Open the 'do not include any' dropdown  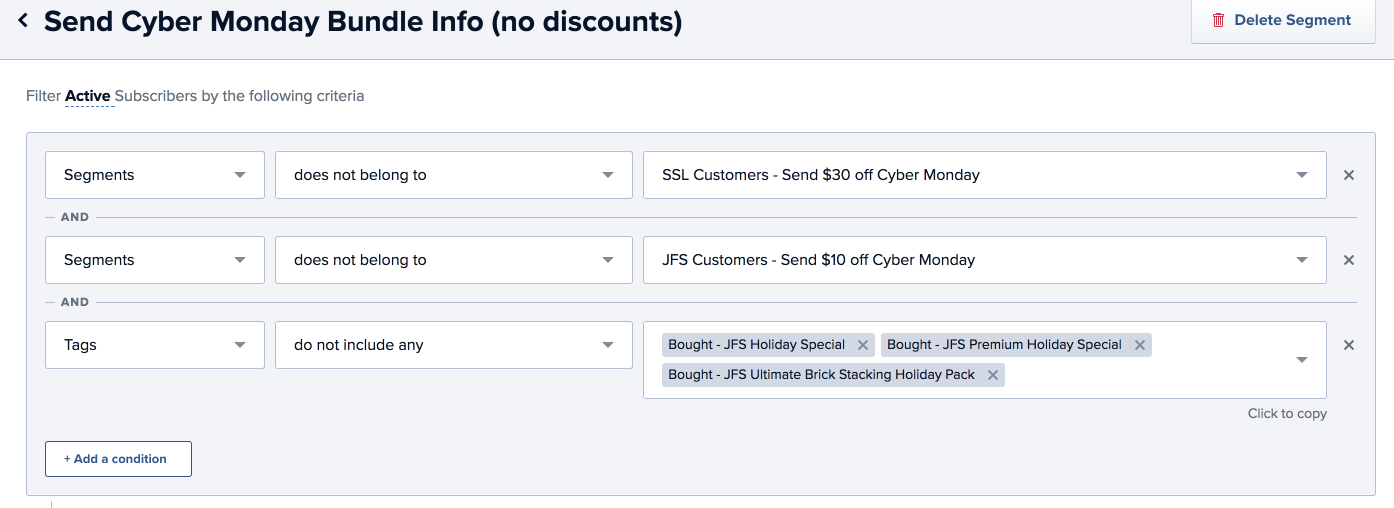coord(453,345)
